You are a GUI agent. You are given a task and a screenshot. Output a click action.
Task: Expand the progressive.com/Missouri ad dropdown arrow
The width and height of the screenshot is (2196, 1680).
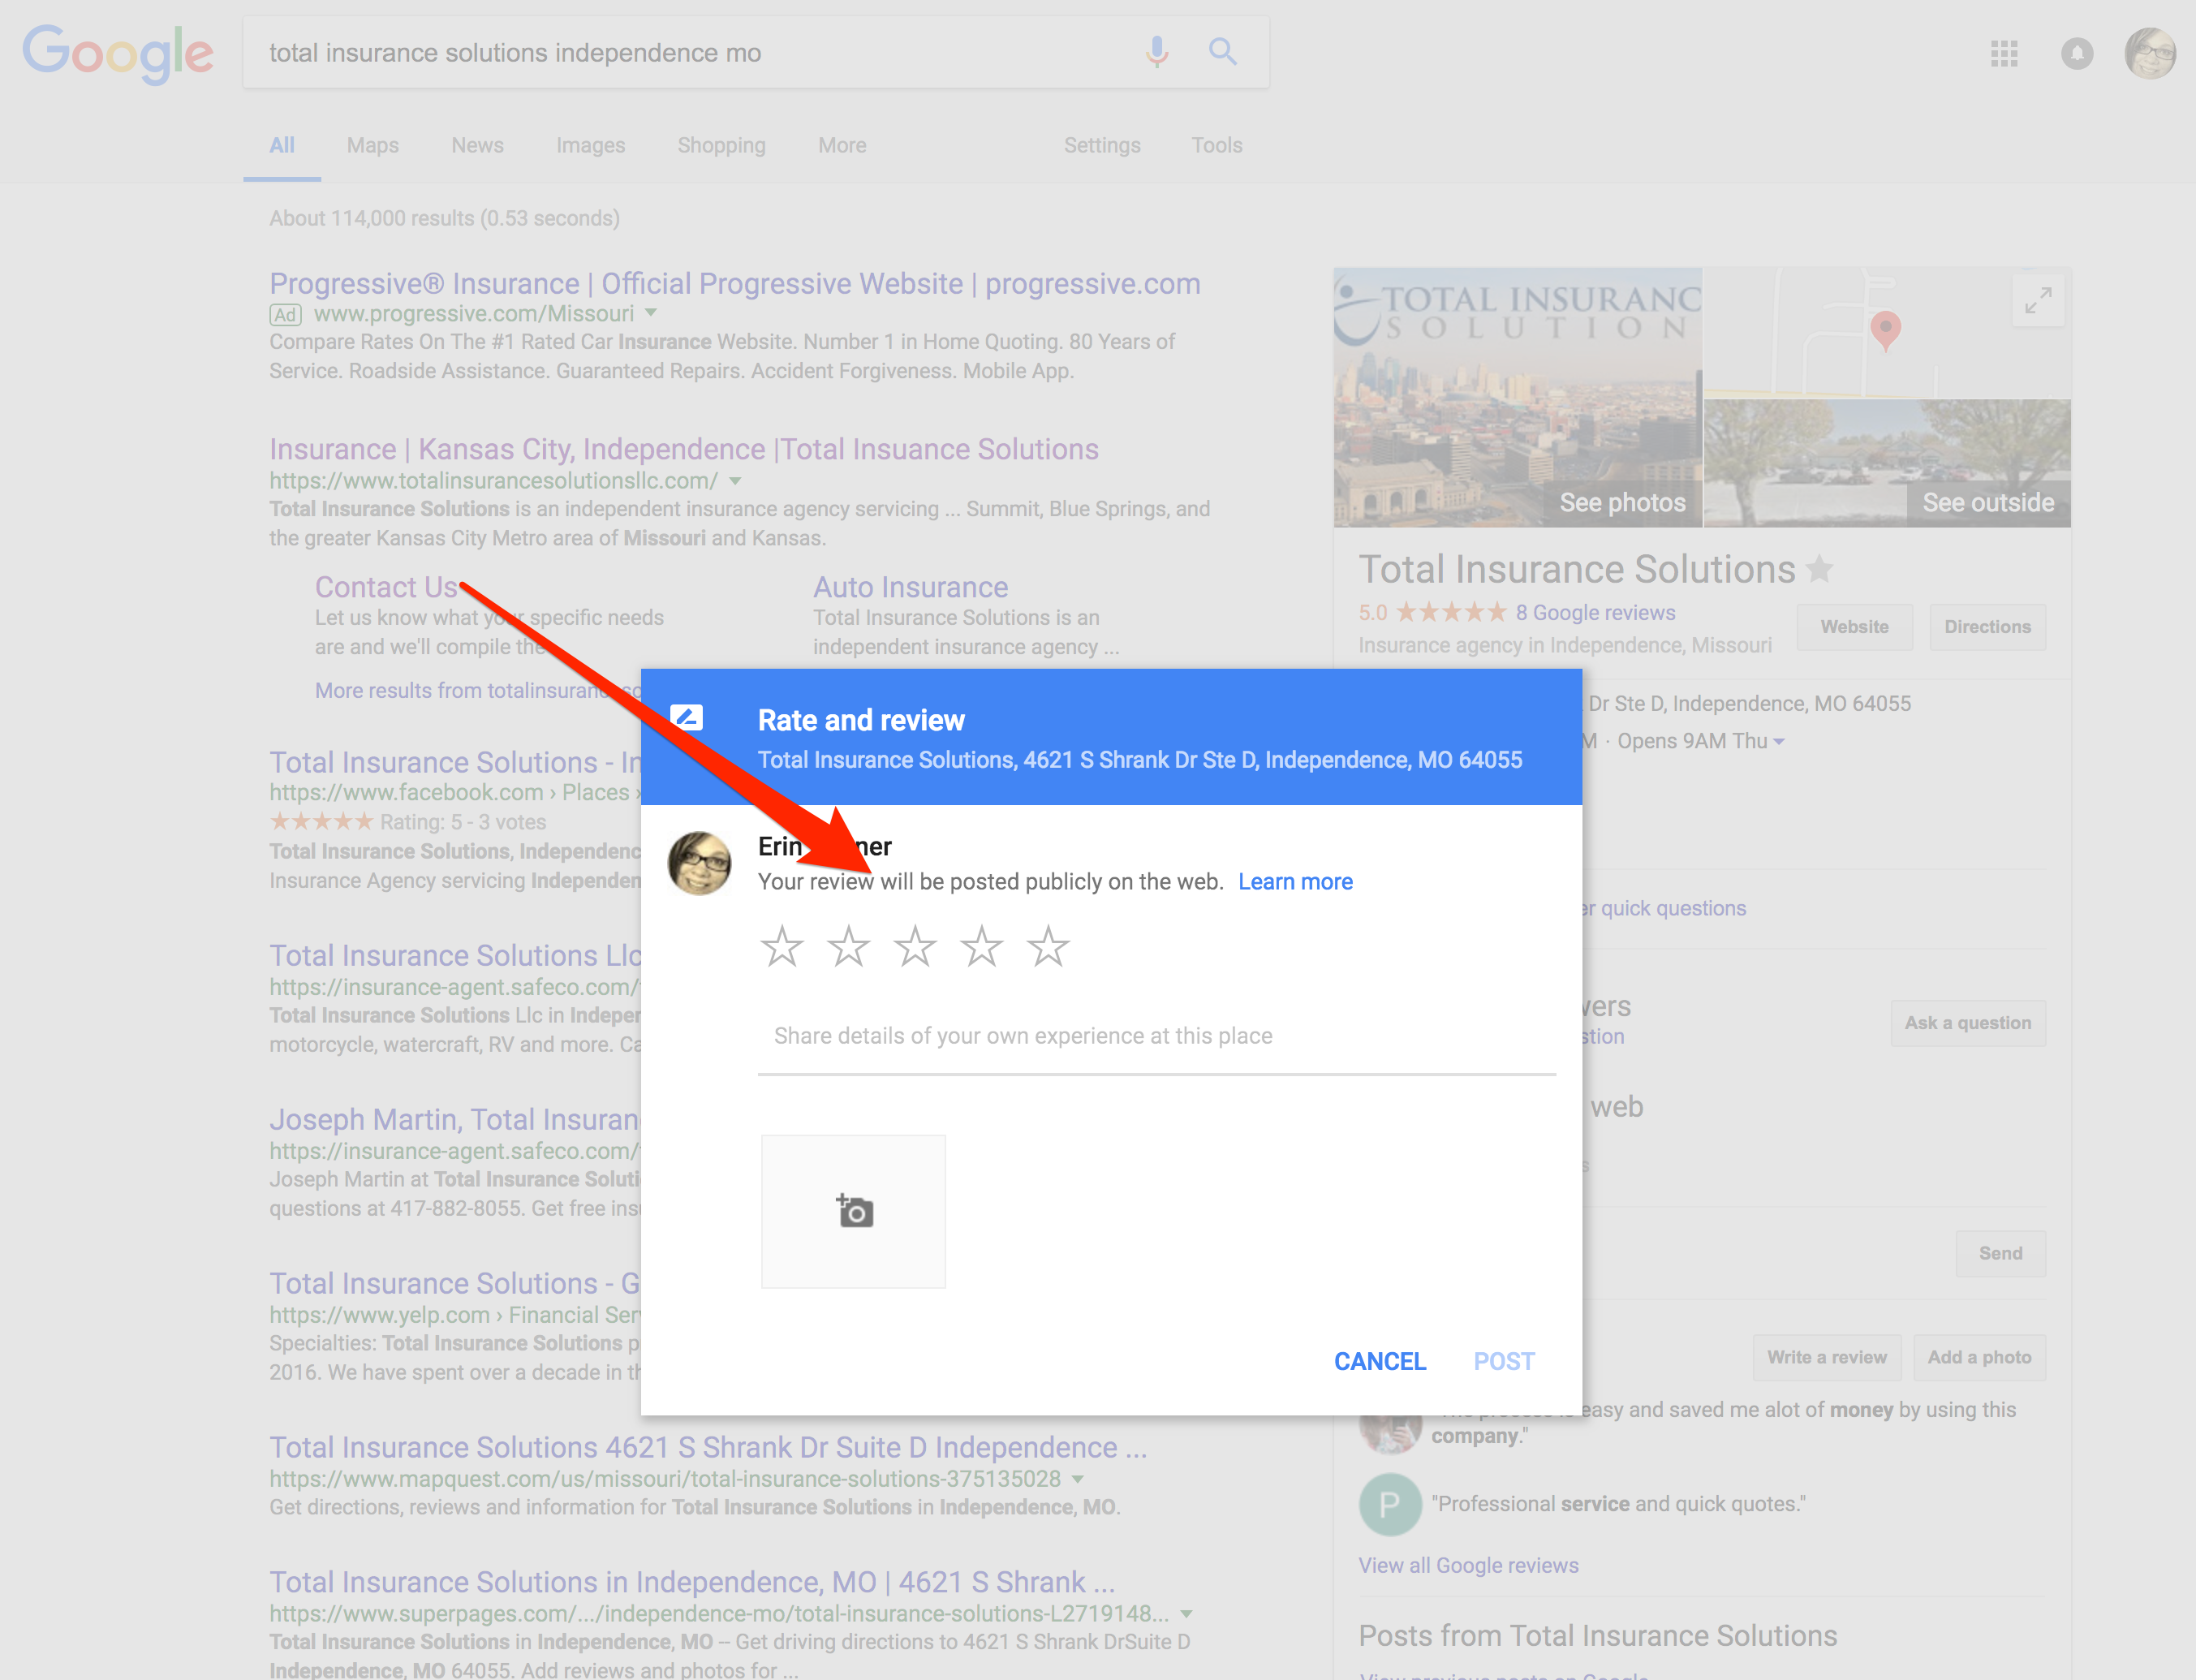[x=651, y=313]
